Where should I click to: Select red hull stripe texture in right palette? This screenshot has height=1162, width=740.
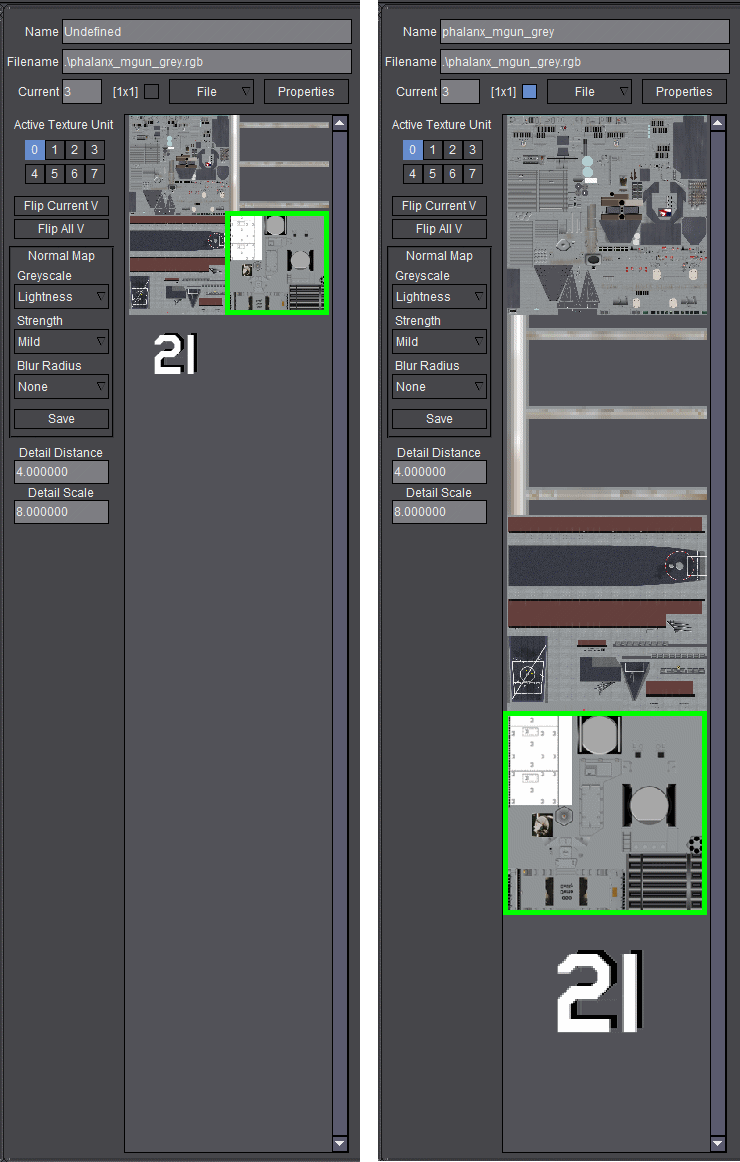coord(607,614)
